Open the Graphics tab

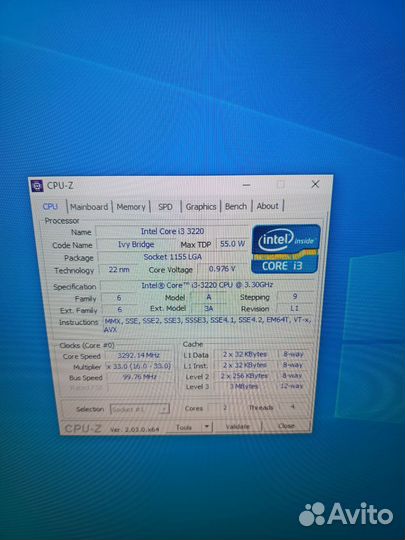(201, 206)
